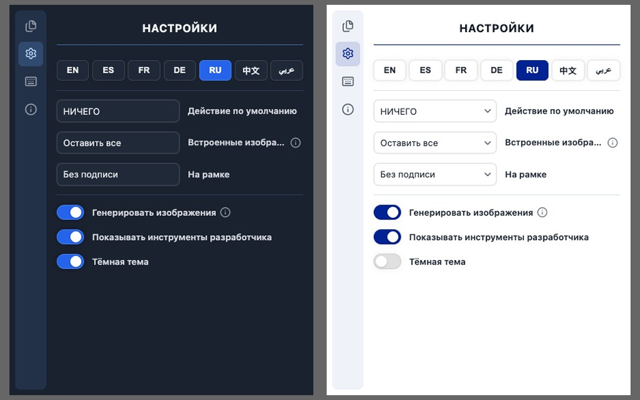Switch language to Arabic in dark panel
Viewport: 640px width, 400px height.
[287, 70]
